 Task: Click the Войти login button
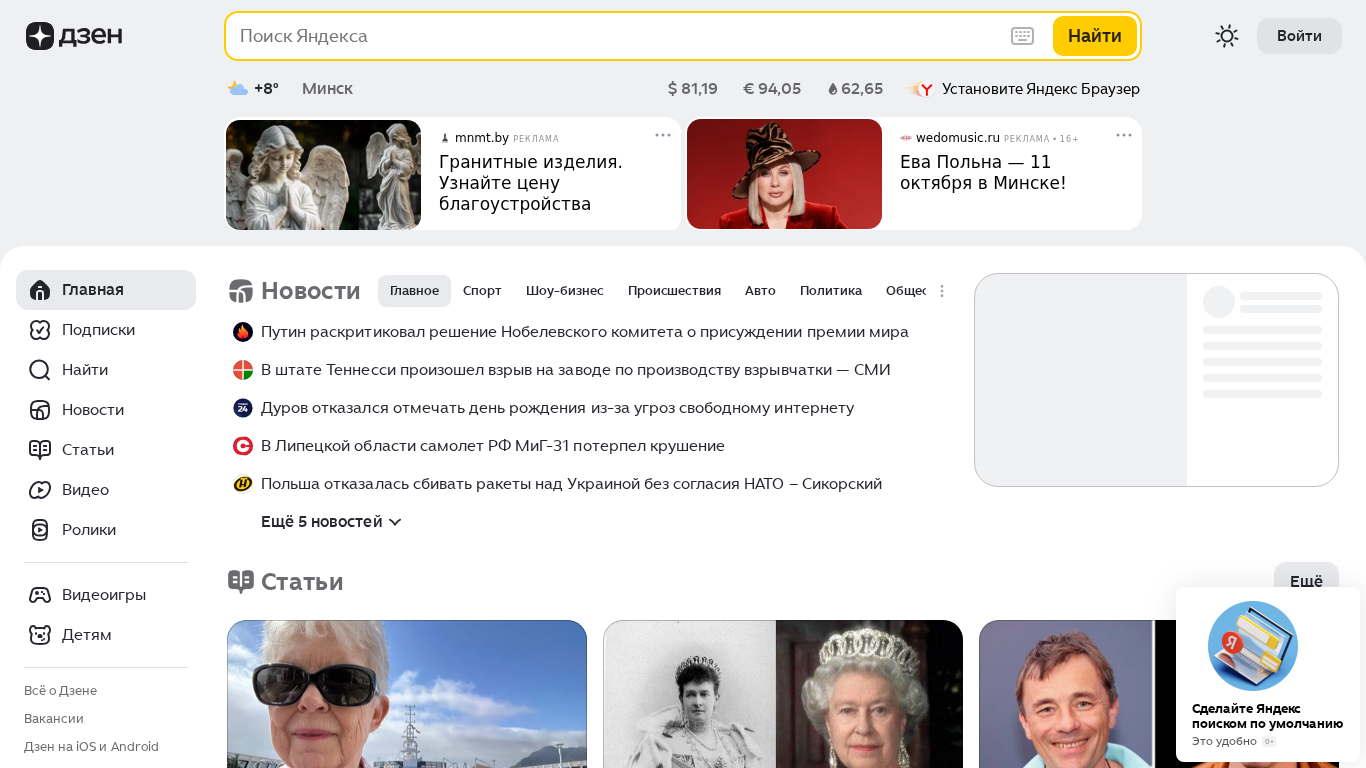coord(1299,36)
